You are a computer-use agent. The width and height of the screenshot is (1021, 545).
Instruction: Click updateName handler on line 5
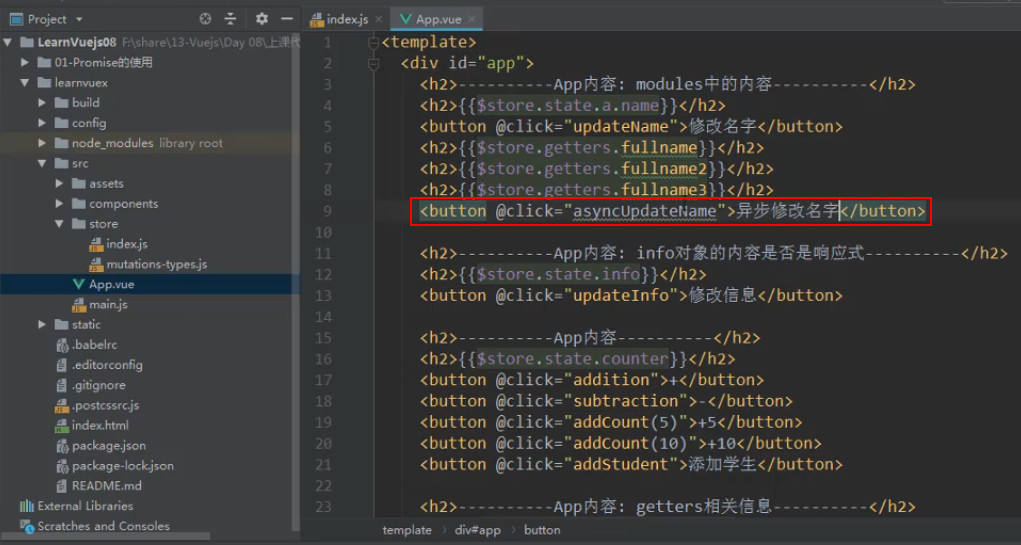[x=621, y=126]
